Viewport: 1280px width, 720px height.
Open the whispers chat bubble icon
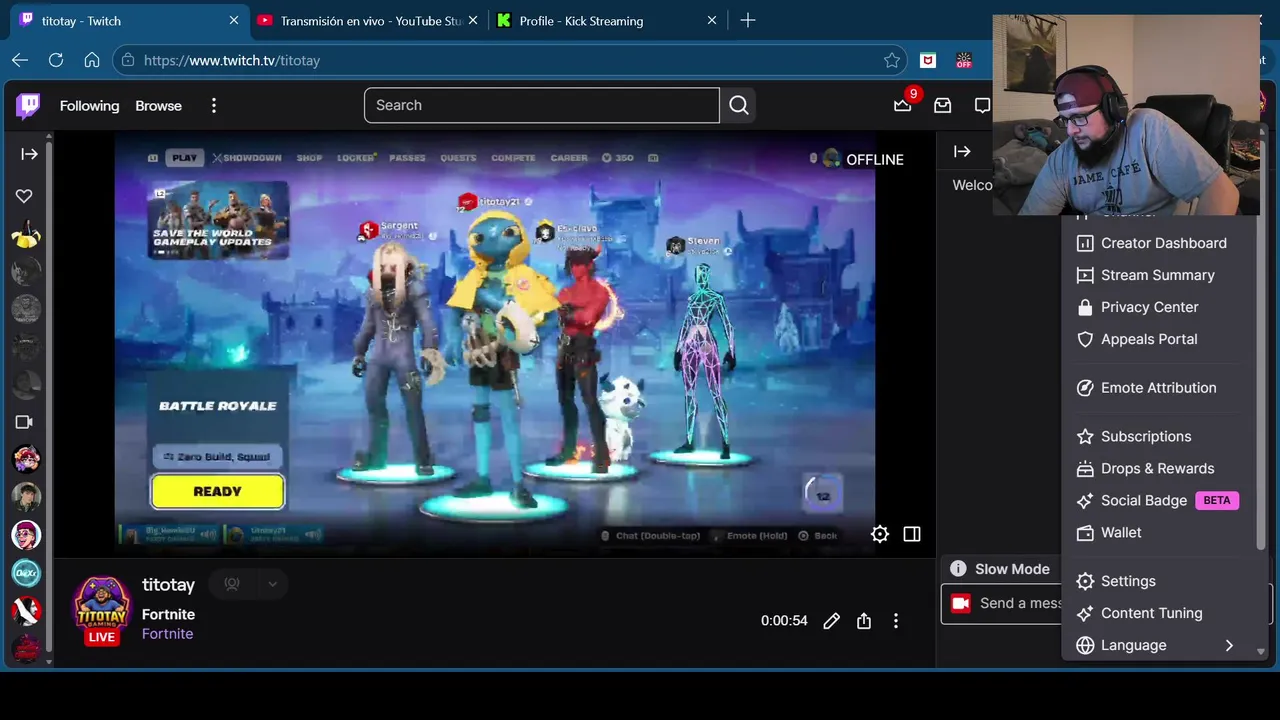coord(982,105)
